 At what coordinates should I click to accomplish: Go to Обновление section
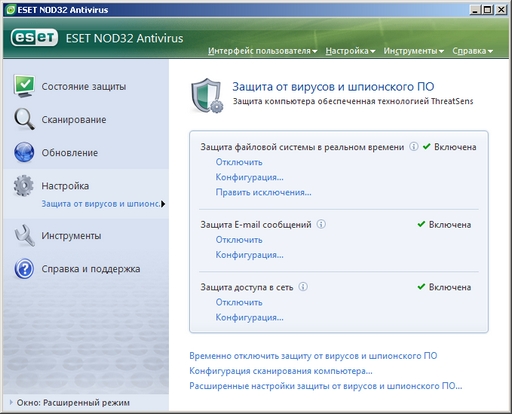tap(70, 153)
